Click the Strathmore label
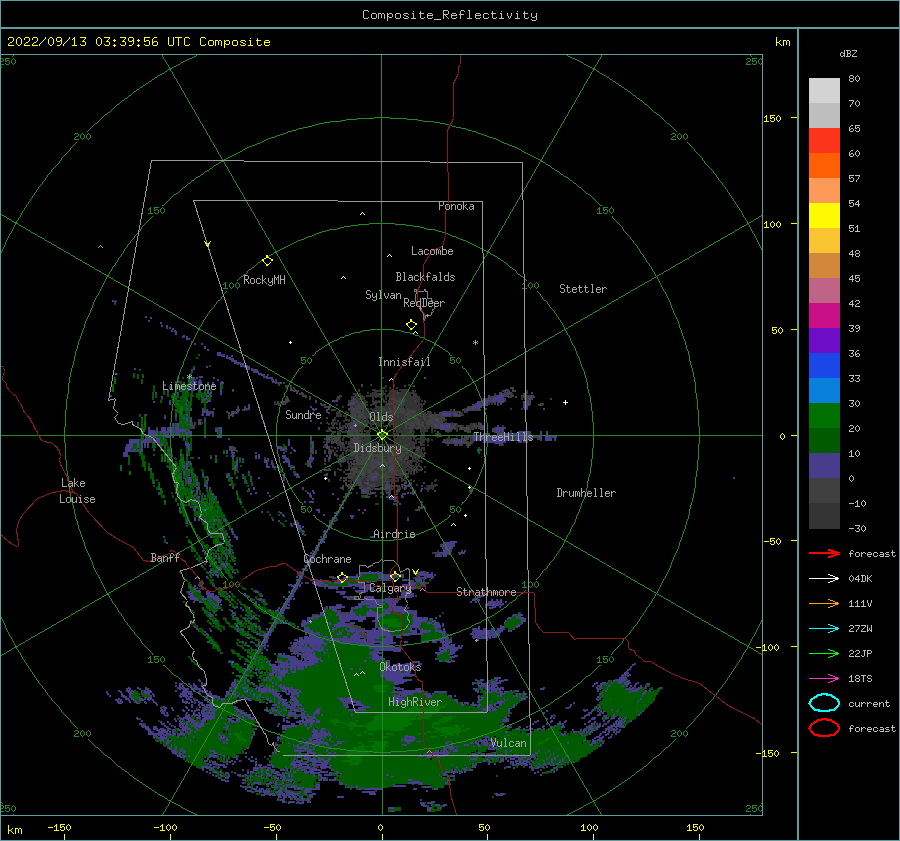The height and width of the screenshot is (841, 900). (x=486, y=592)
